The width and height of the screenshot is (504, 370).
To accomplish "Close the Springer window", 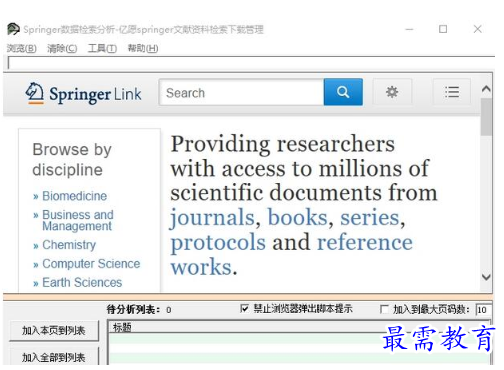I will tap(478, 29).
